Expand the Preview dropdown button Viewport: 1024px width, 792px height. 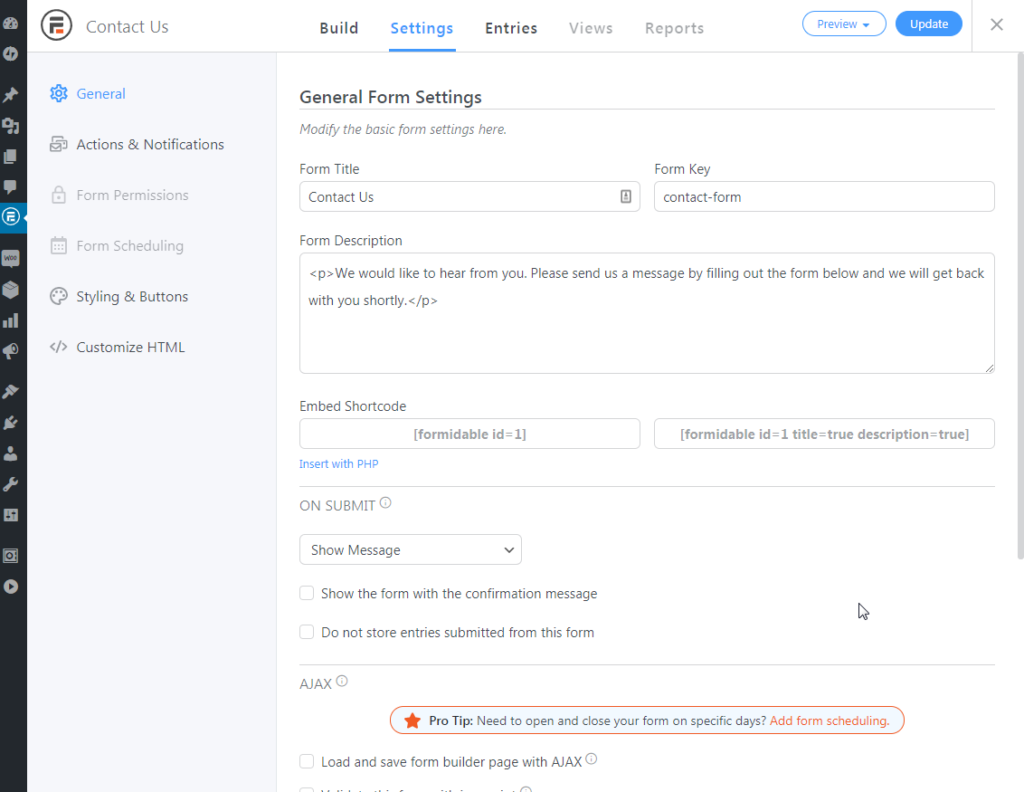pyautogui.click(x=843, y=24)
